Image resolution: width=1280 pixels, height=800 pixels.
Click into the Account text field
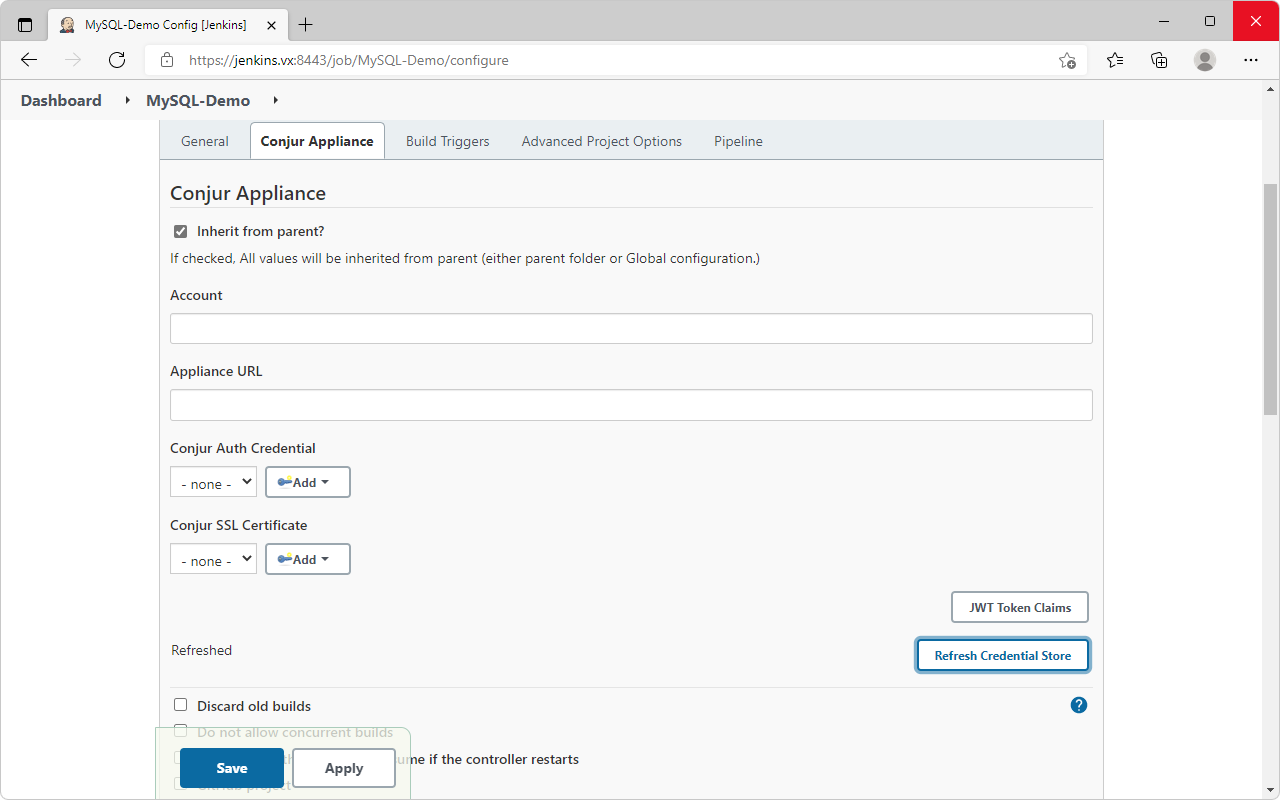[631, 328]
